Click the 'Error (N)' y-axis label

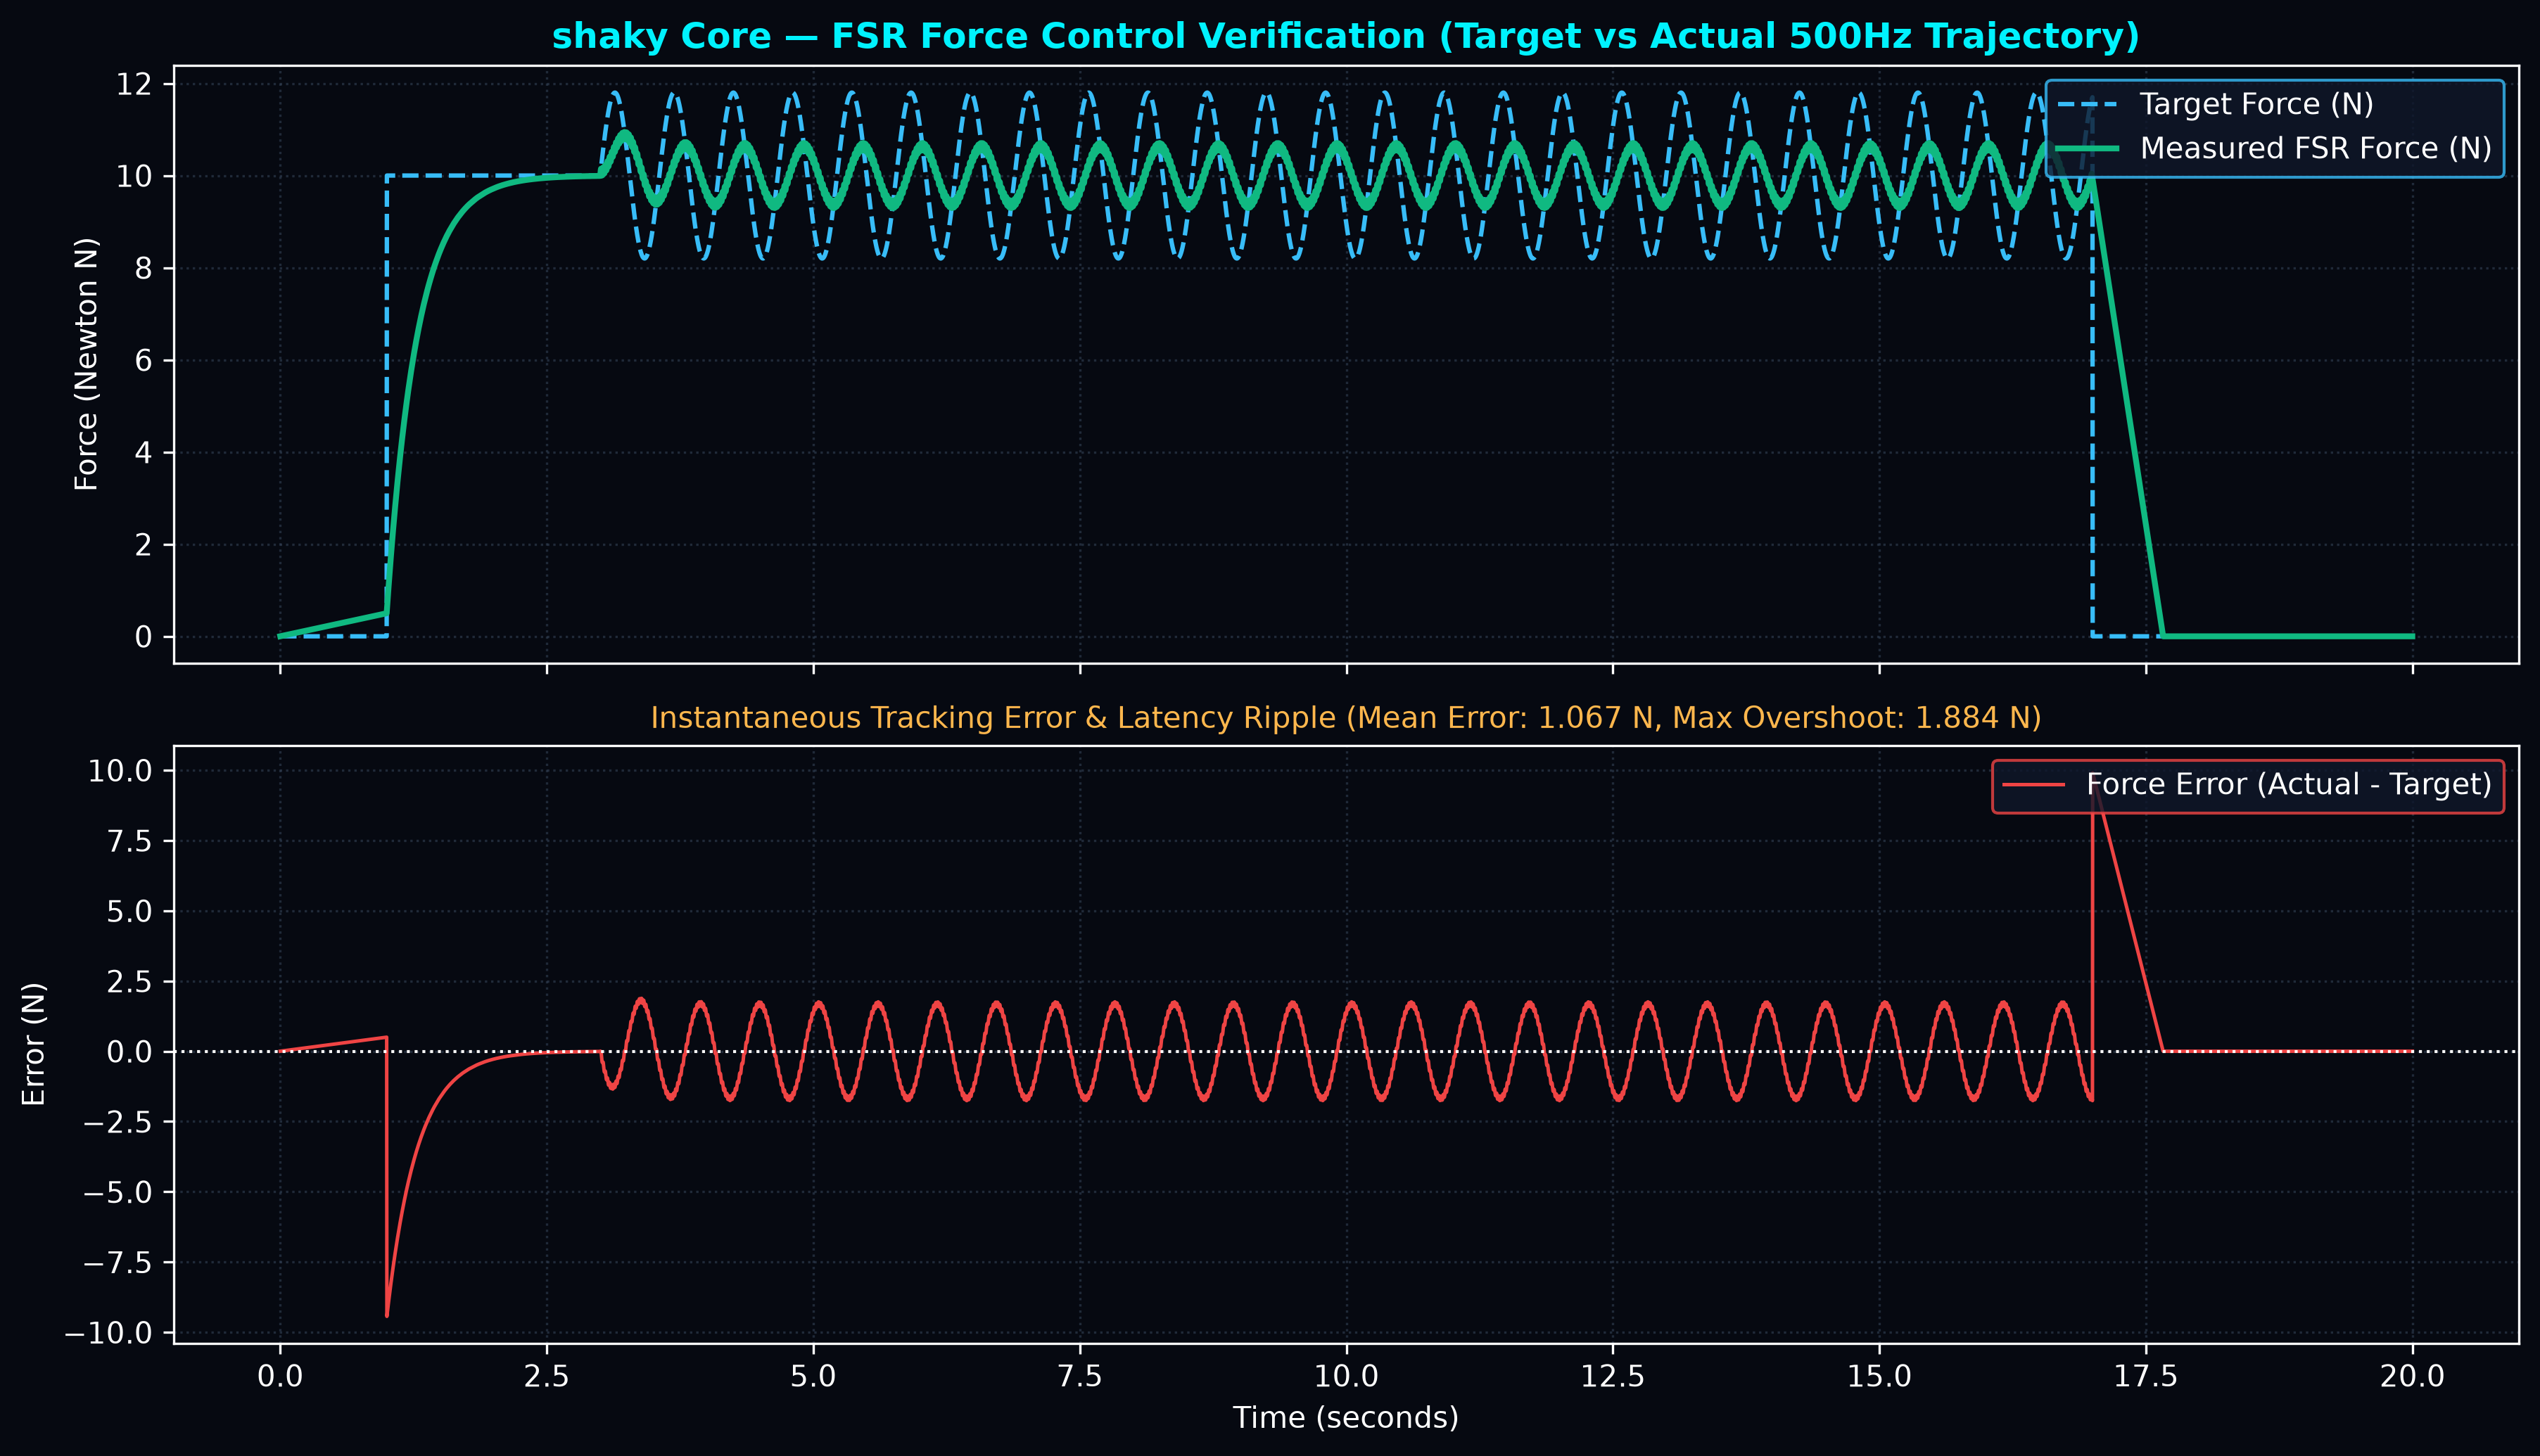(x=34, y=1044)
